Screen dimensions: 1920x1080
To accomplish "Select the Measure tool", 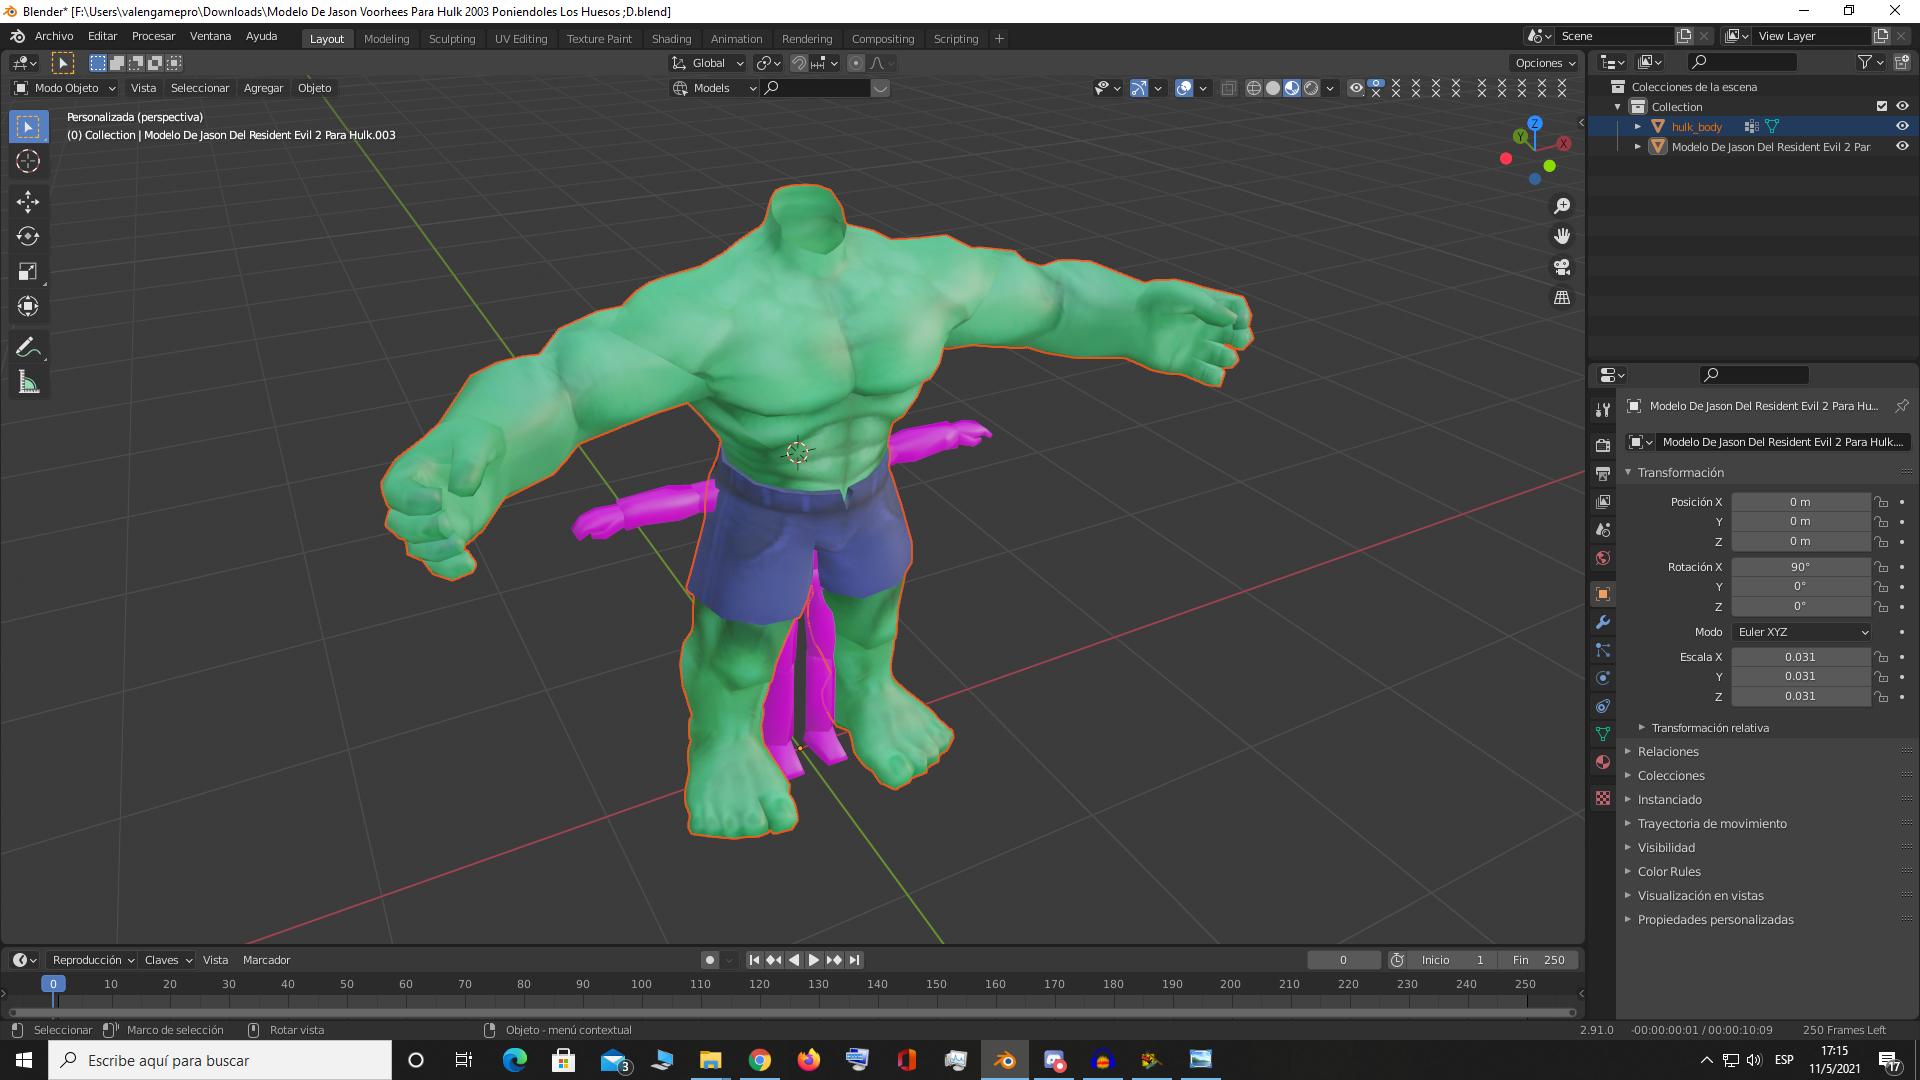I will [x=28, y=382].
